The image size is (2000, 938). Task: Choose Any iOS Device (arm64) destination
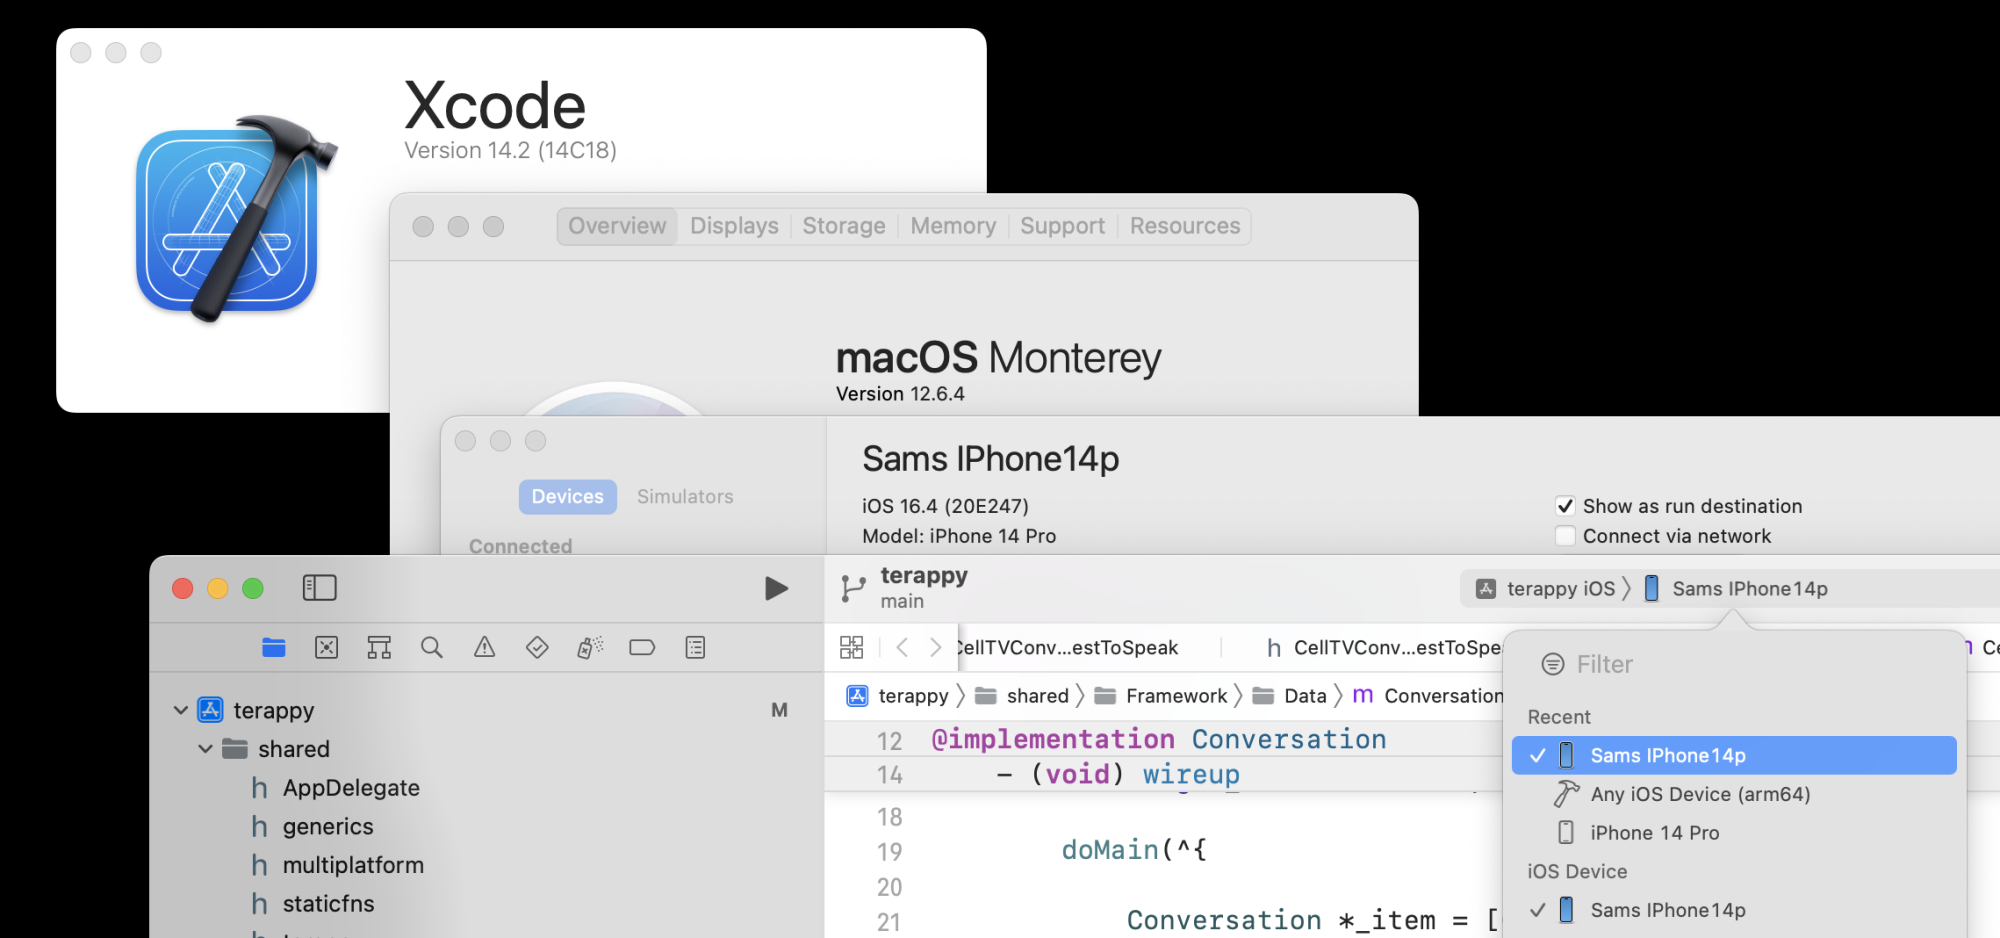[x=1734, y=794]
